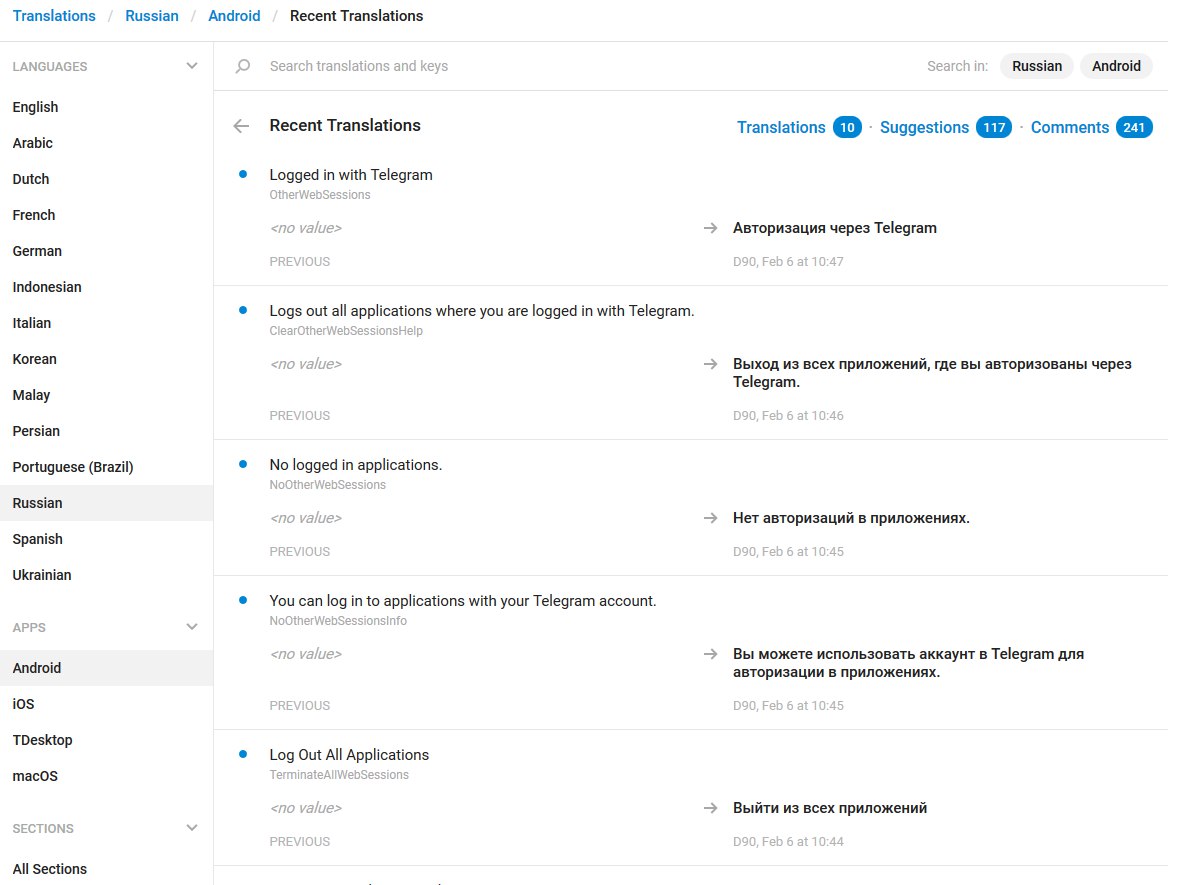Click key name 'TerminateAllWebSessions'
The image size is (1177, 885).
point(339,775)
